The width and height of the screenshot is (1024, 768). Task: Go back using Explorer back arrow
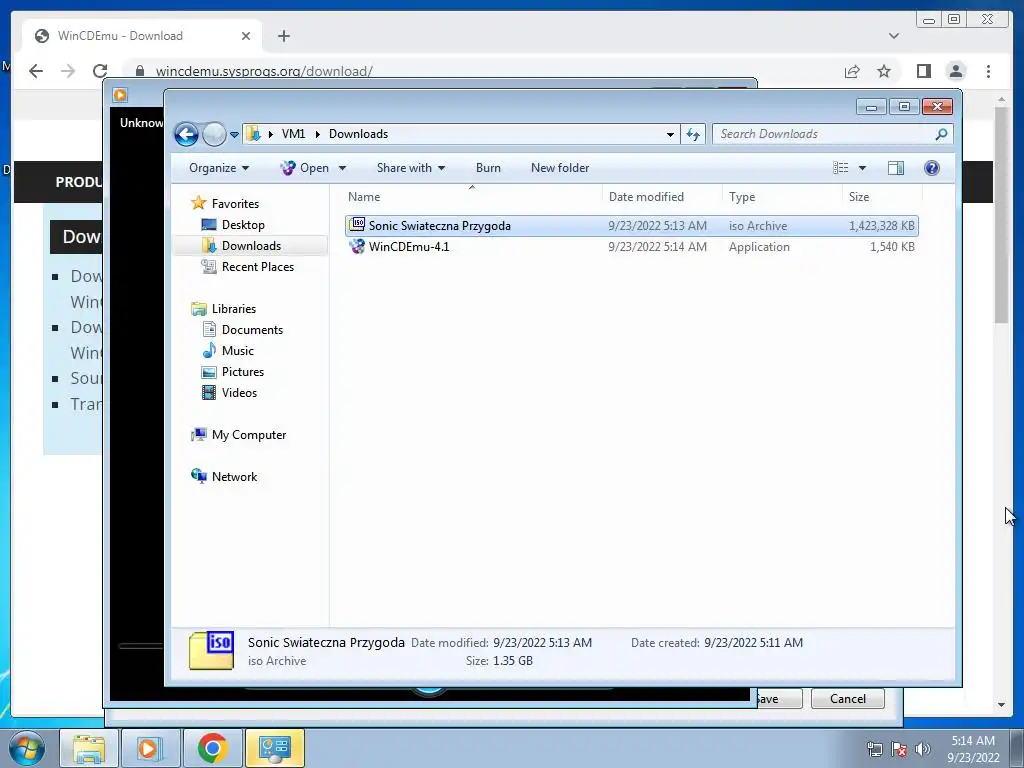click(186, 135)
